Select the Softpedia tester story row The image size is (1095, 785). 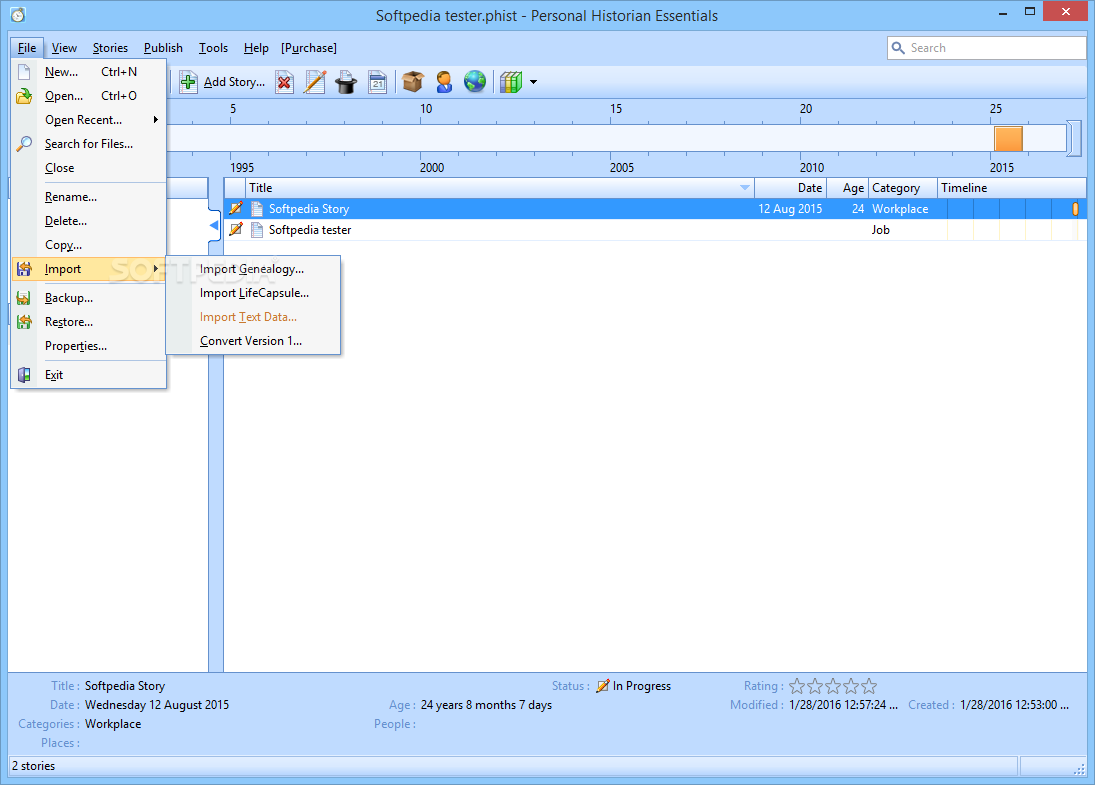click(655, 230)
